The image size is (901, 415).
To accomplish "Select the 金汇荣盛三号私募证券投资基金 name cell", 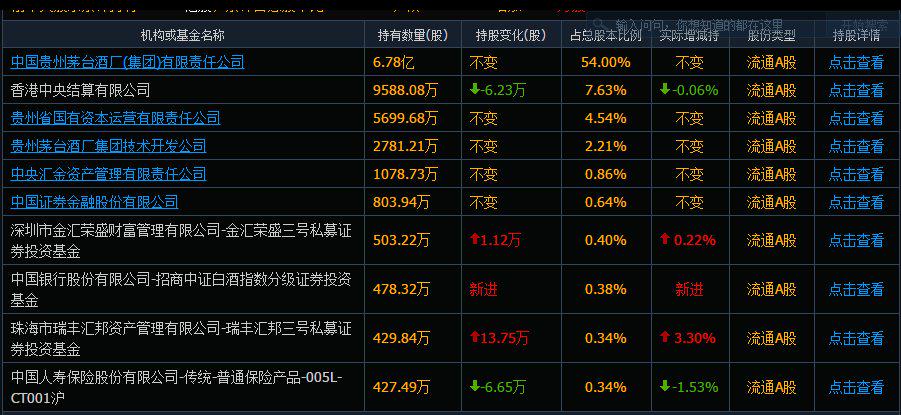I will (x=183, y=240).
